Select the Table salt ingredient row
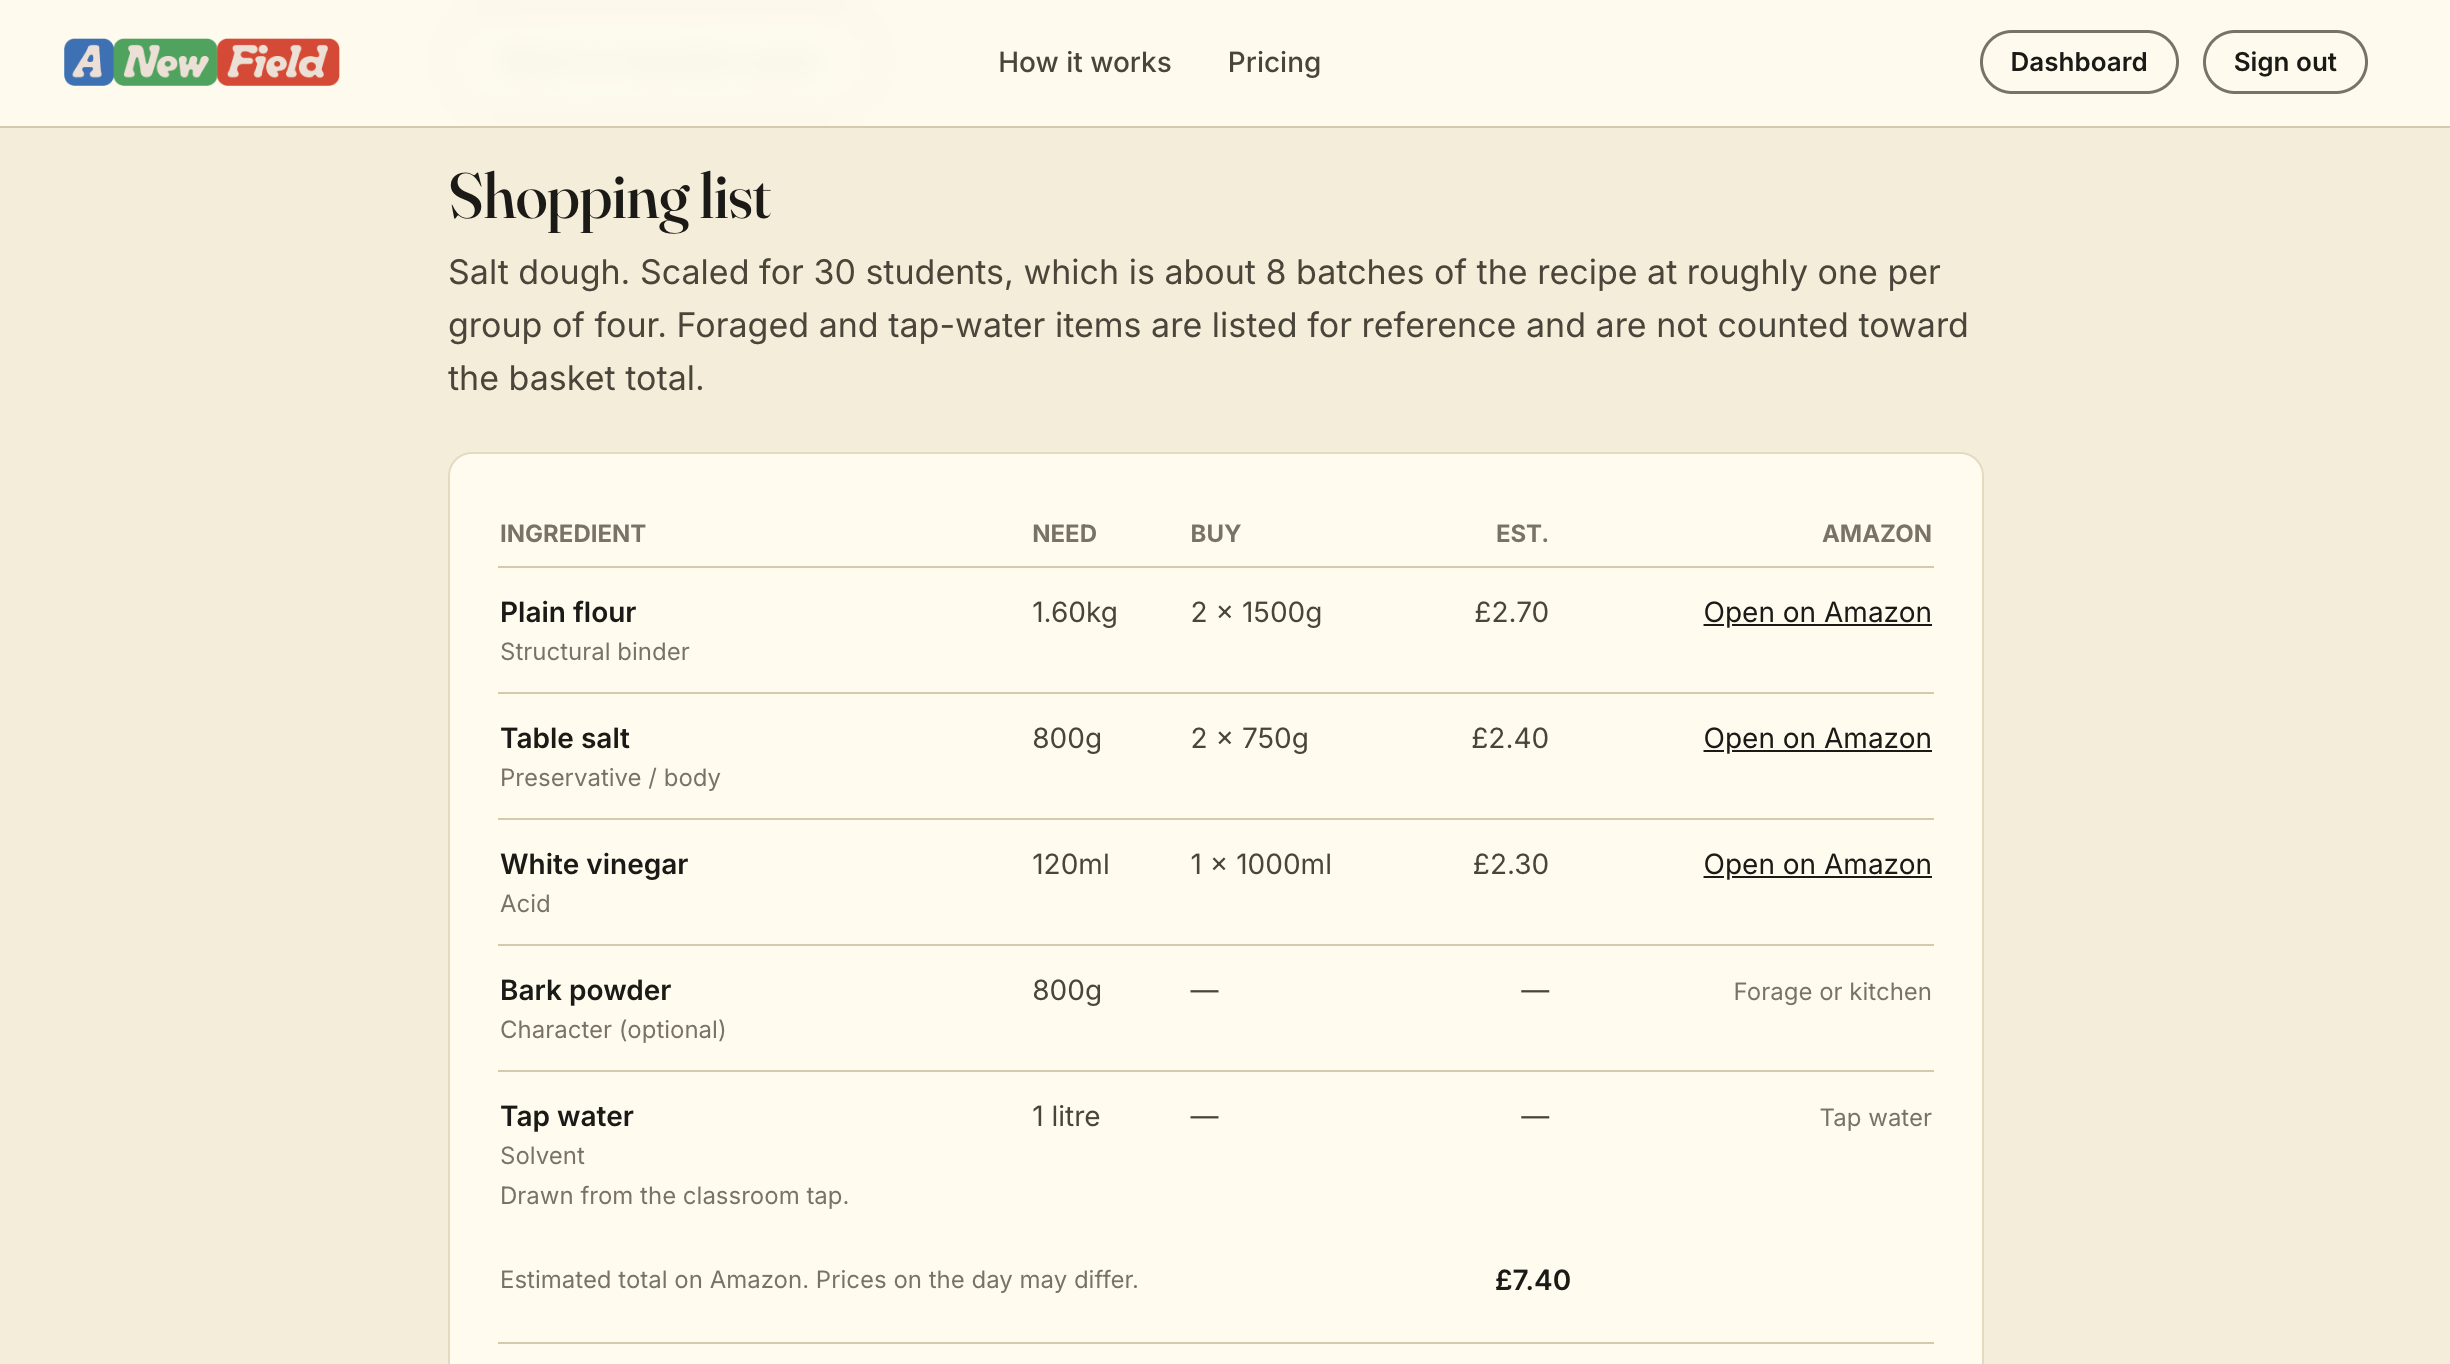The image size is (2450, 1364). (564, 738)
